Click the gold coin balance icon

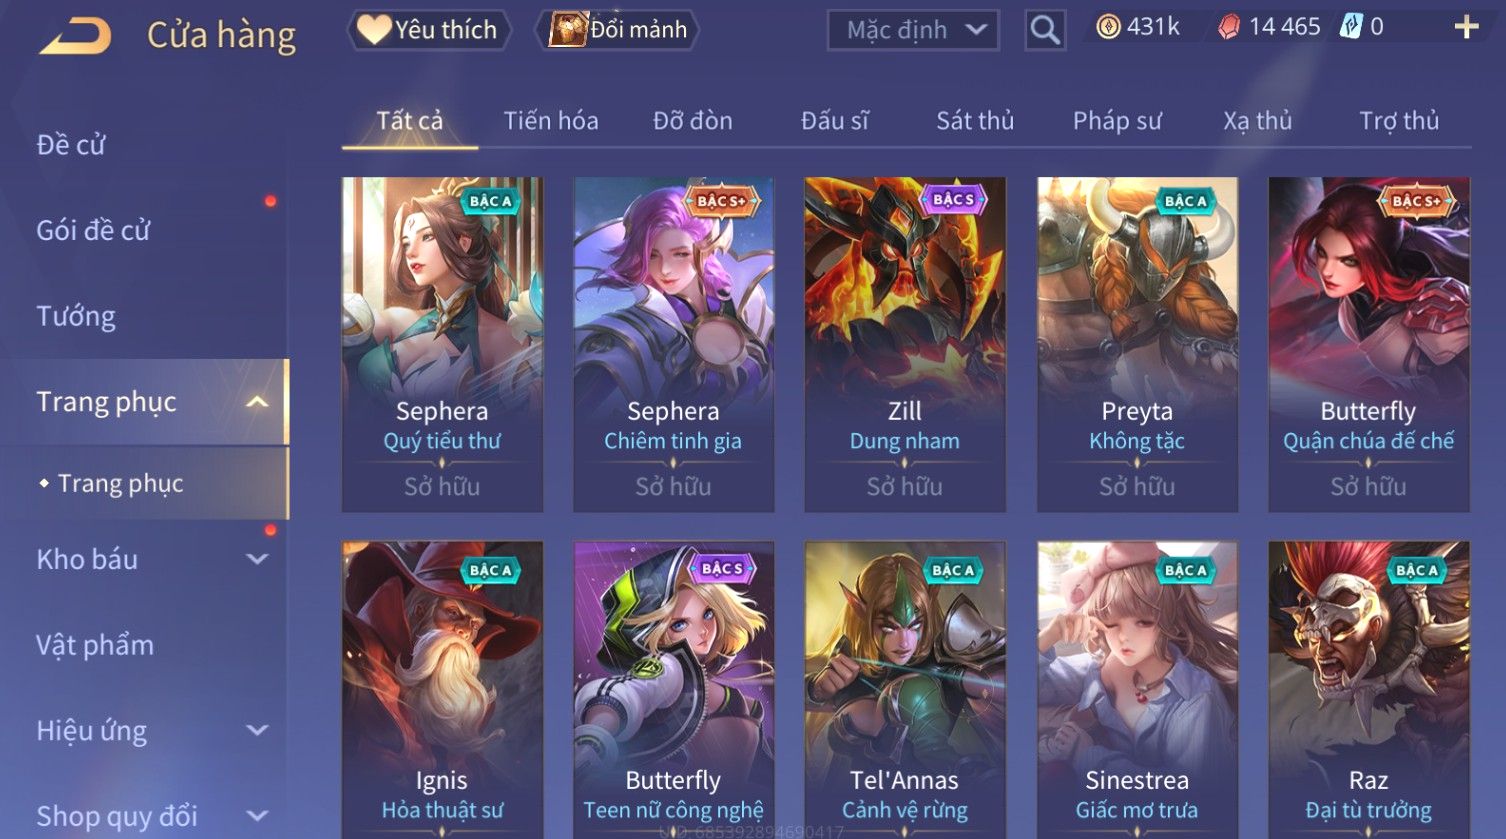pos(1108,27)
